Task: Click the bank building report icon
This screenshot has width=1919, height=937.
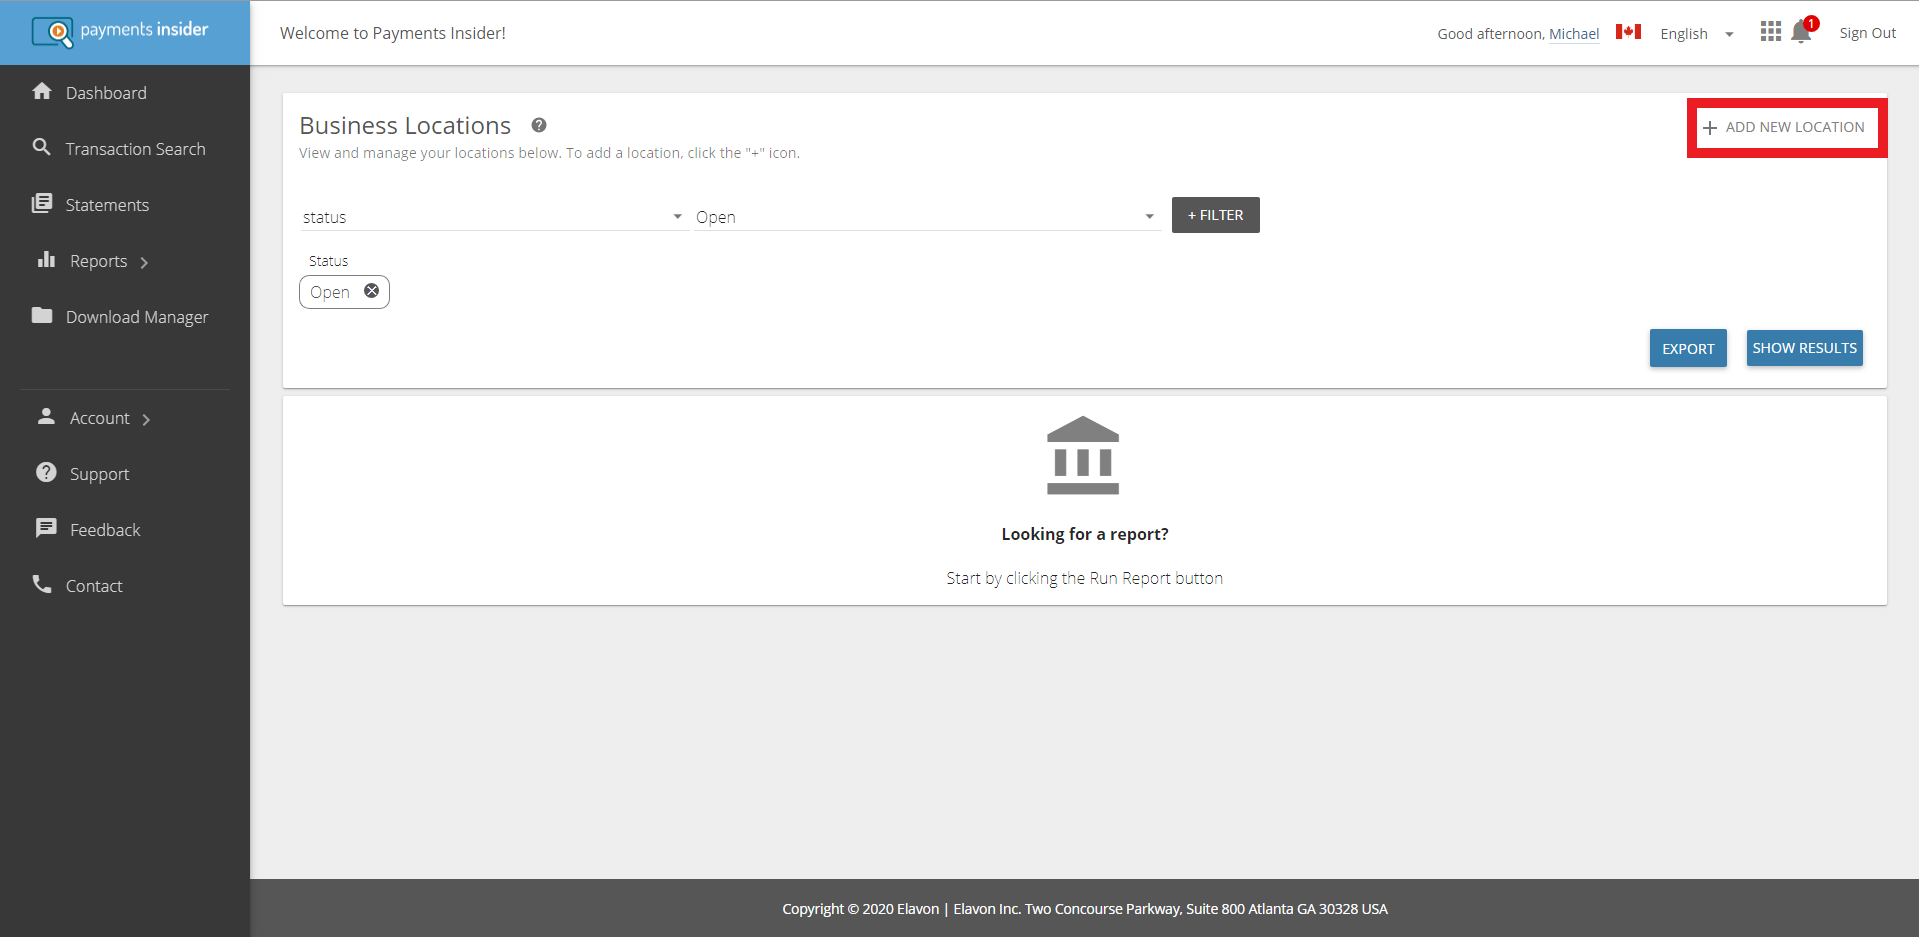Action: pos(1083,455)
